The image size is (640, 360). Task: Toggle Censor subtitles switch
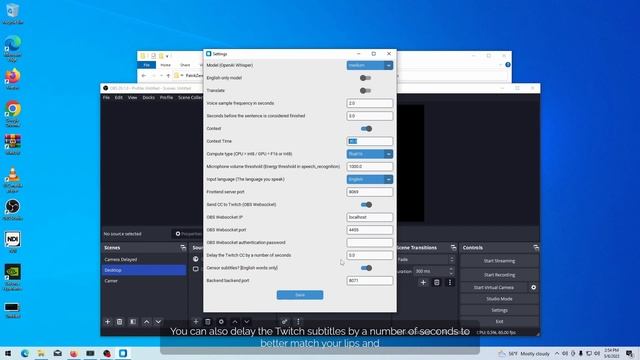pyautogui.click(x=366, y=268)
